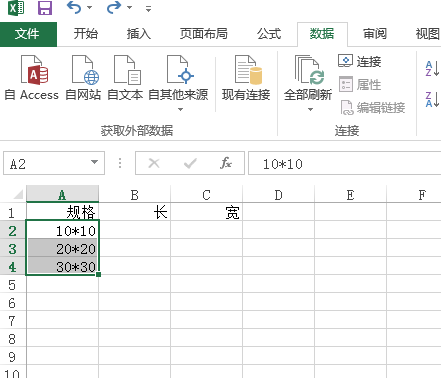Select column B header
Viewport: 441px width, 378px height.
(x=134, y=194)
